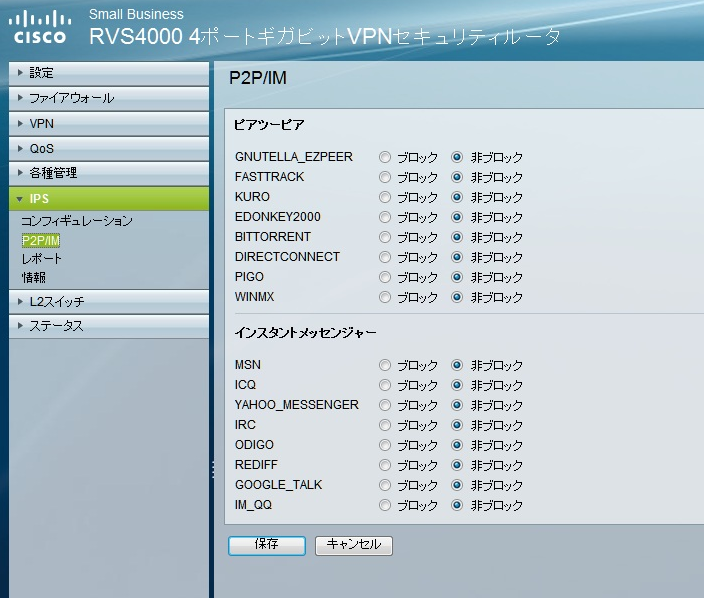Select 非ブロック for FASTTRACK
This screenshot has height=598, width=704.
tap(457, 177)
